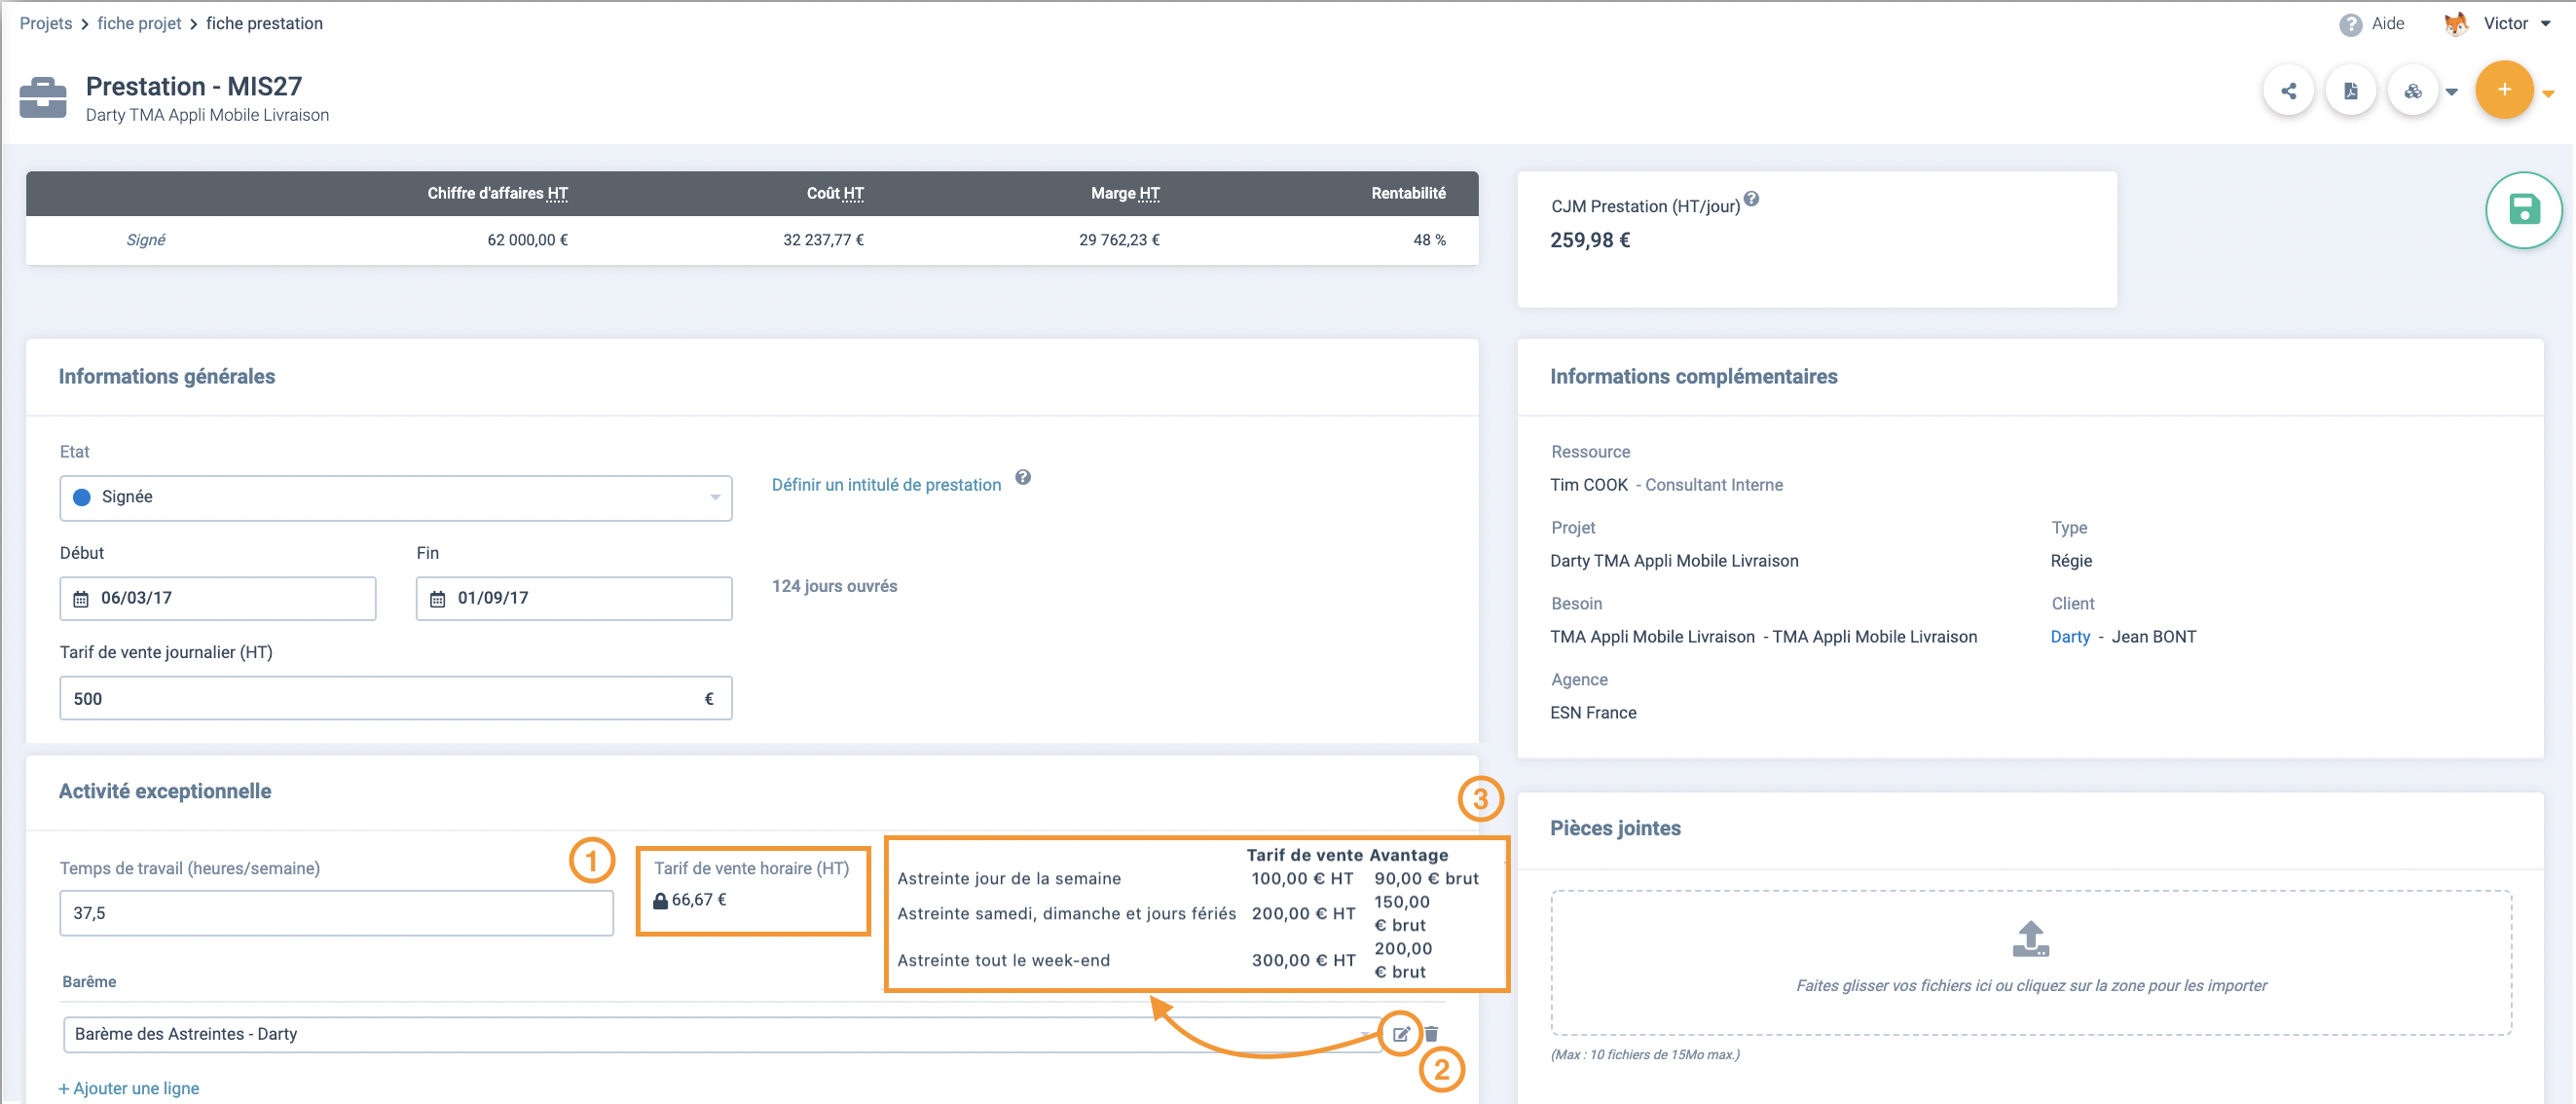This screenshot has height=1104, width=2576.
Task: Click the ESN France agency text
Action: pyautogui.click(x=1593, y=713)
